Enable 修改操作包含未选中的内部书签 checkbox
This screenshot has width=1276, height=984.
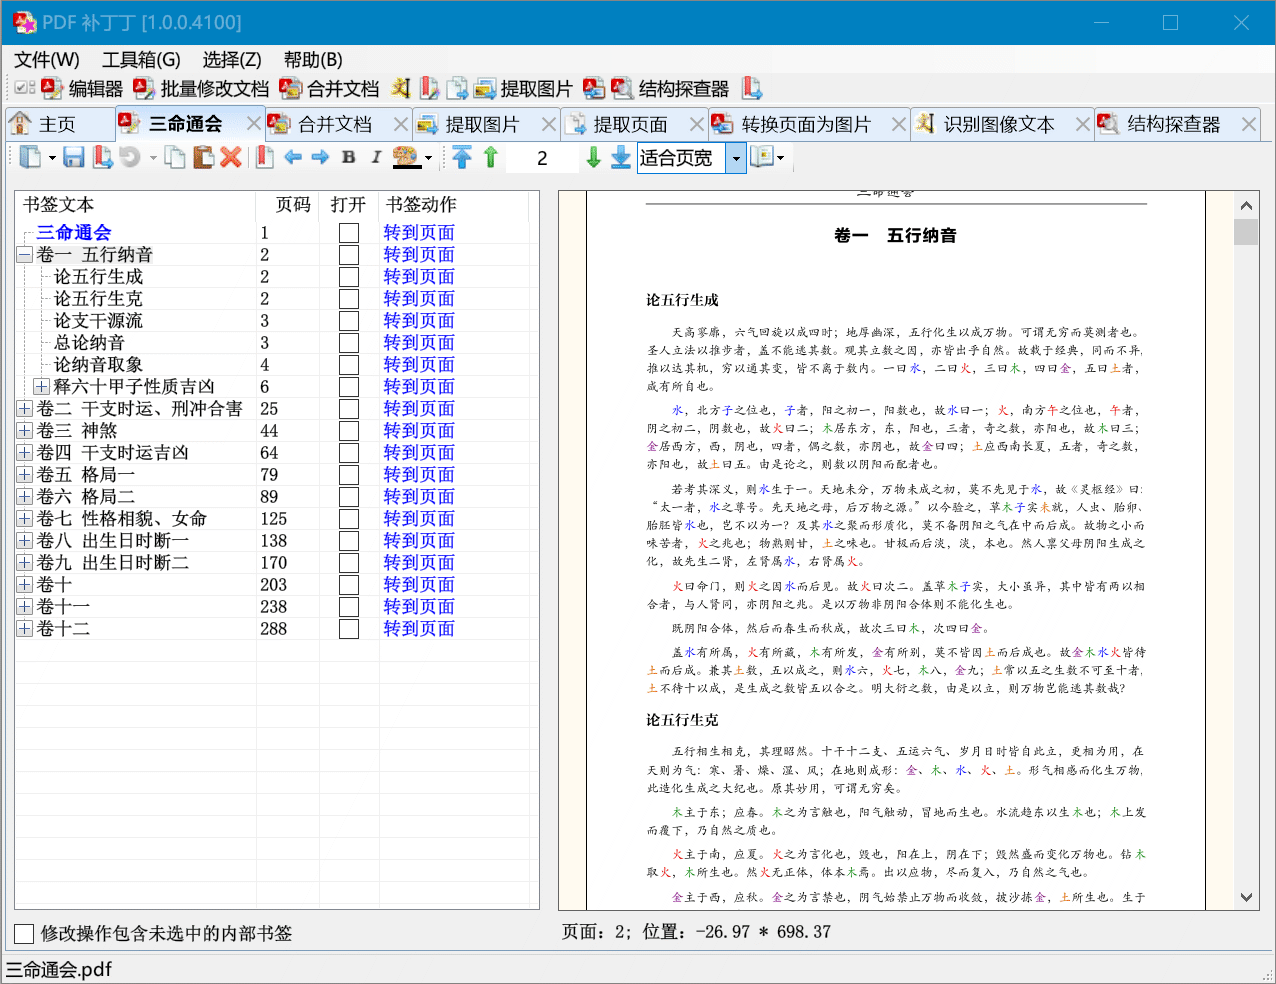click(25, 934)
